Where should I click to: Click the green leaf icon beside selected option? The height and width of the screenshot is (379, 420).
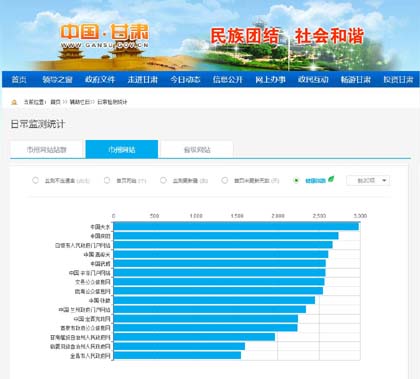coord(331,179)
